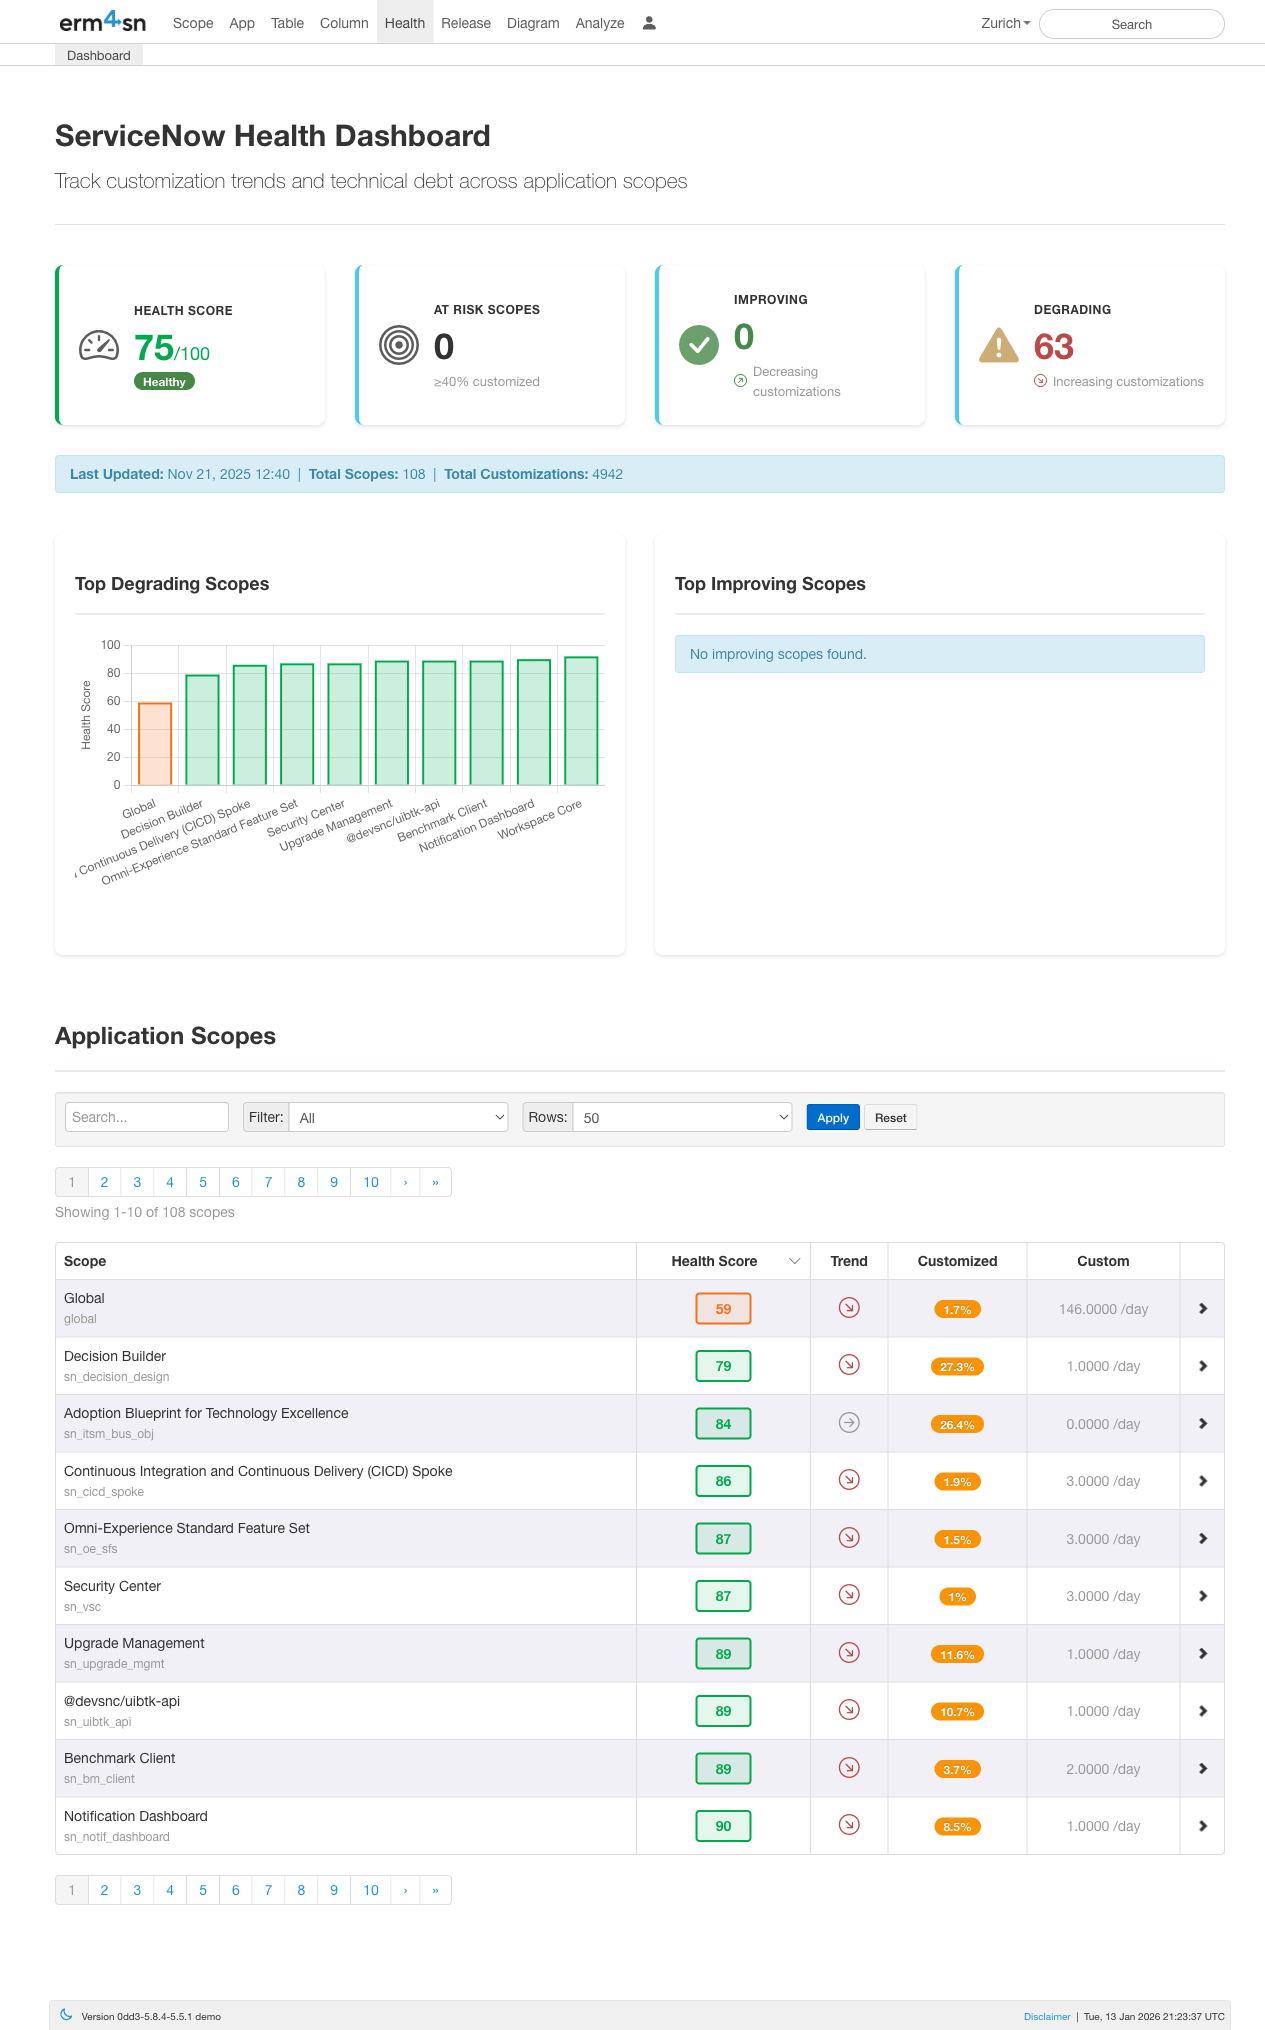Screen dimensions: 1265x2030
Task: Open the Scope menu
Action: [193, 23]
